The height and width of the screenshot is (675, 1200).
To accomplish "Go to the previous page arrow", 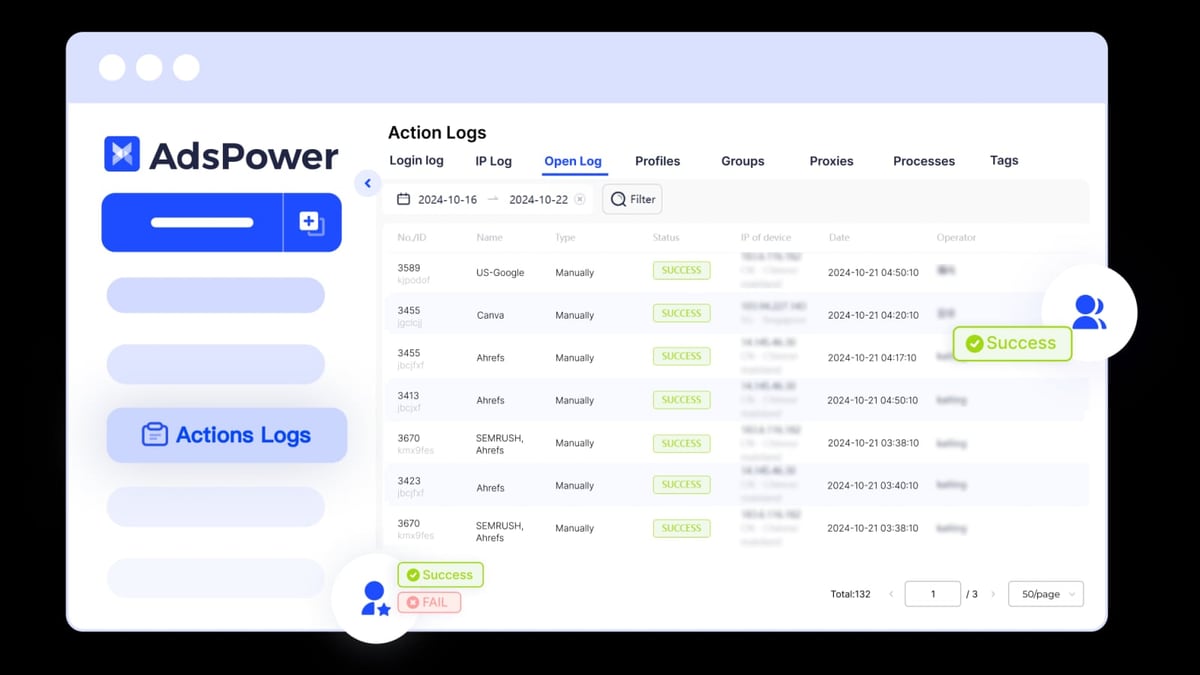I will coord(891,594).
